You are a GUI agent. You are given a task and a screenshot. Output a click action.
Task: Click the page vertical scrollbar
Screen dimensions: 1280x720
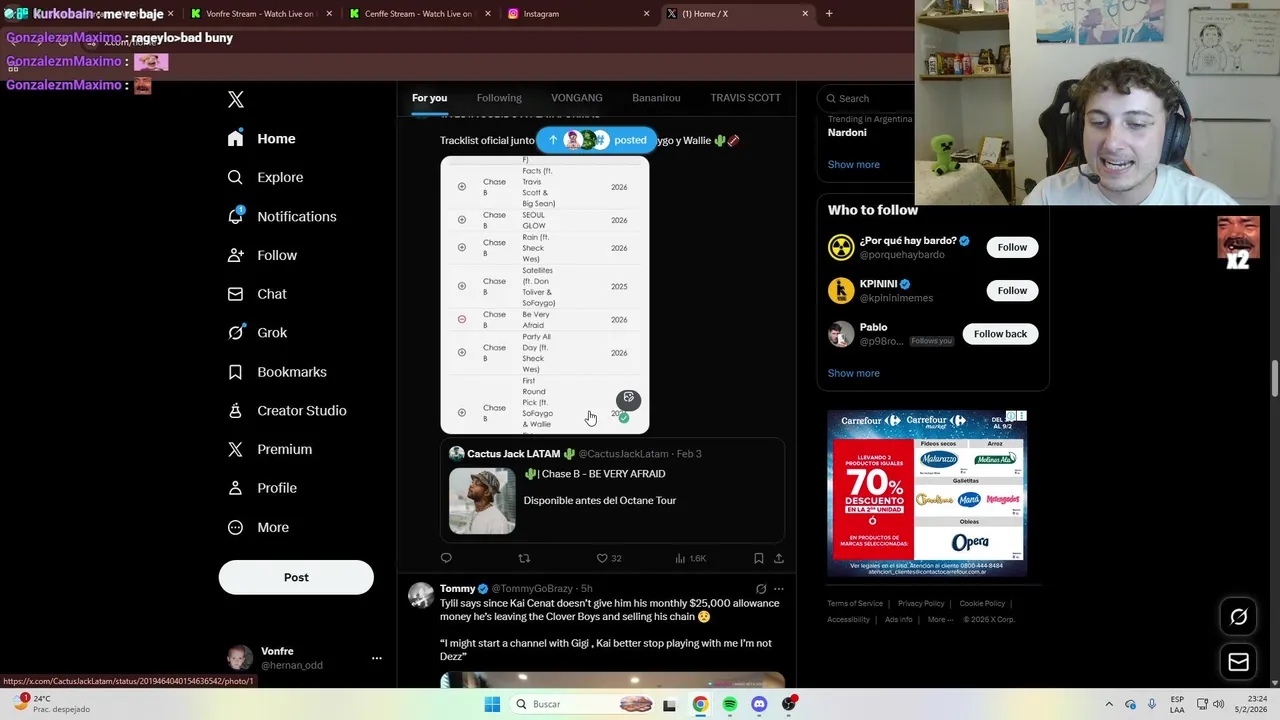(1275, 380)
